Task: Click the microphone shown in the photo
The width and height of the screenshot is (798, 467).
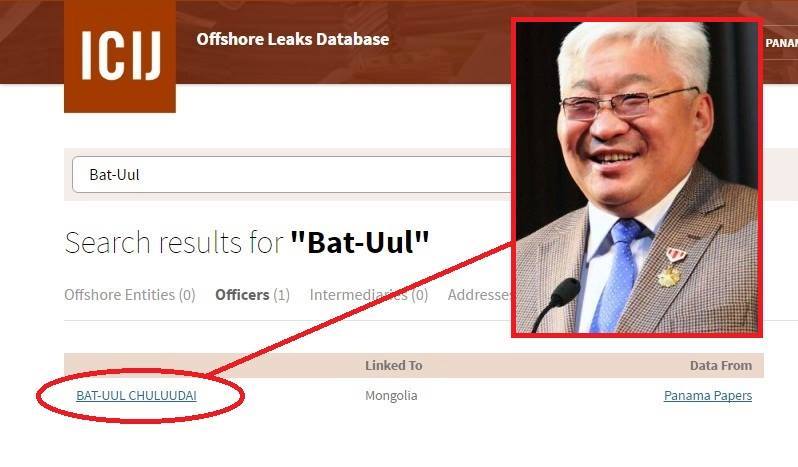Action: (x=557, y=301)
